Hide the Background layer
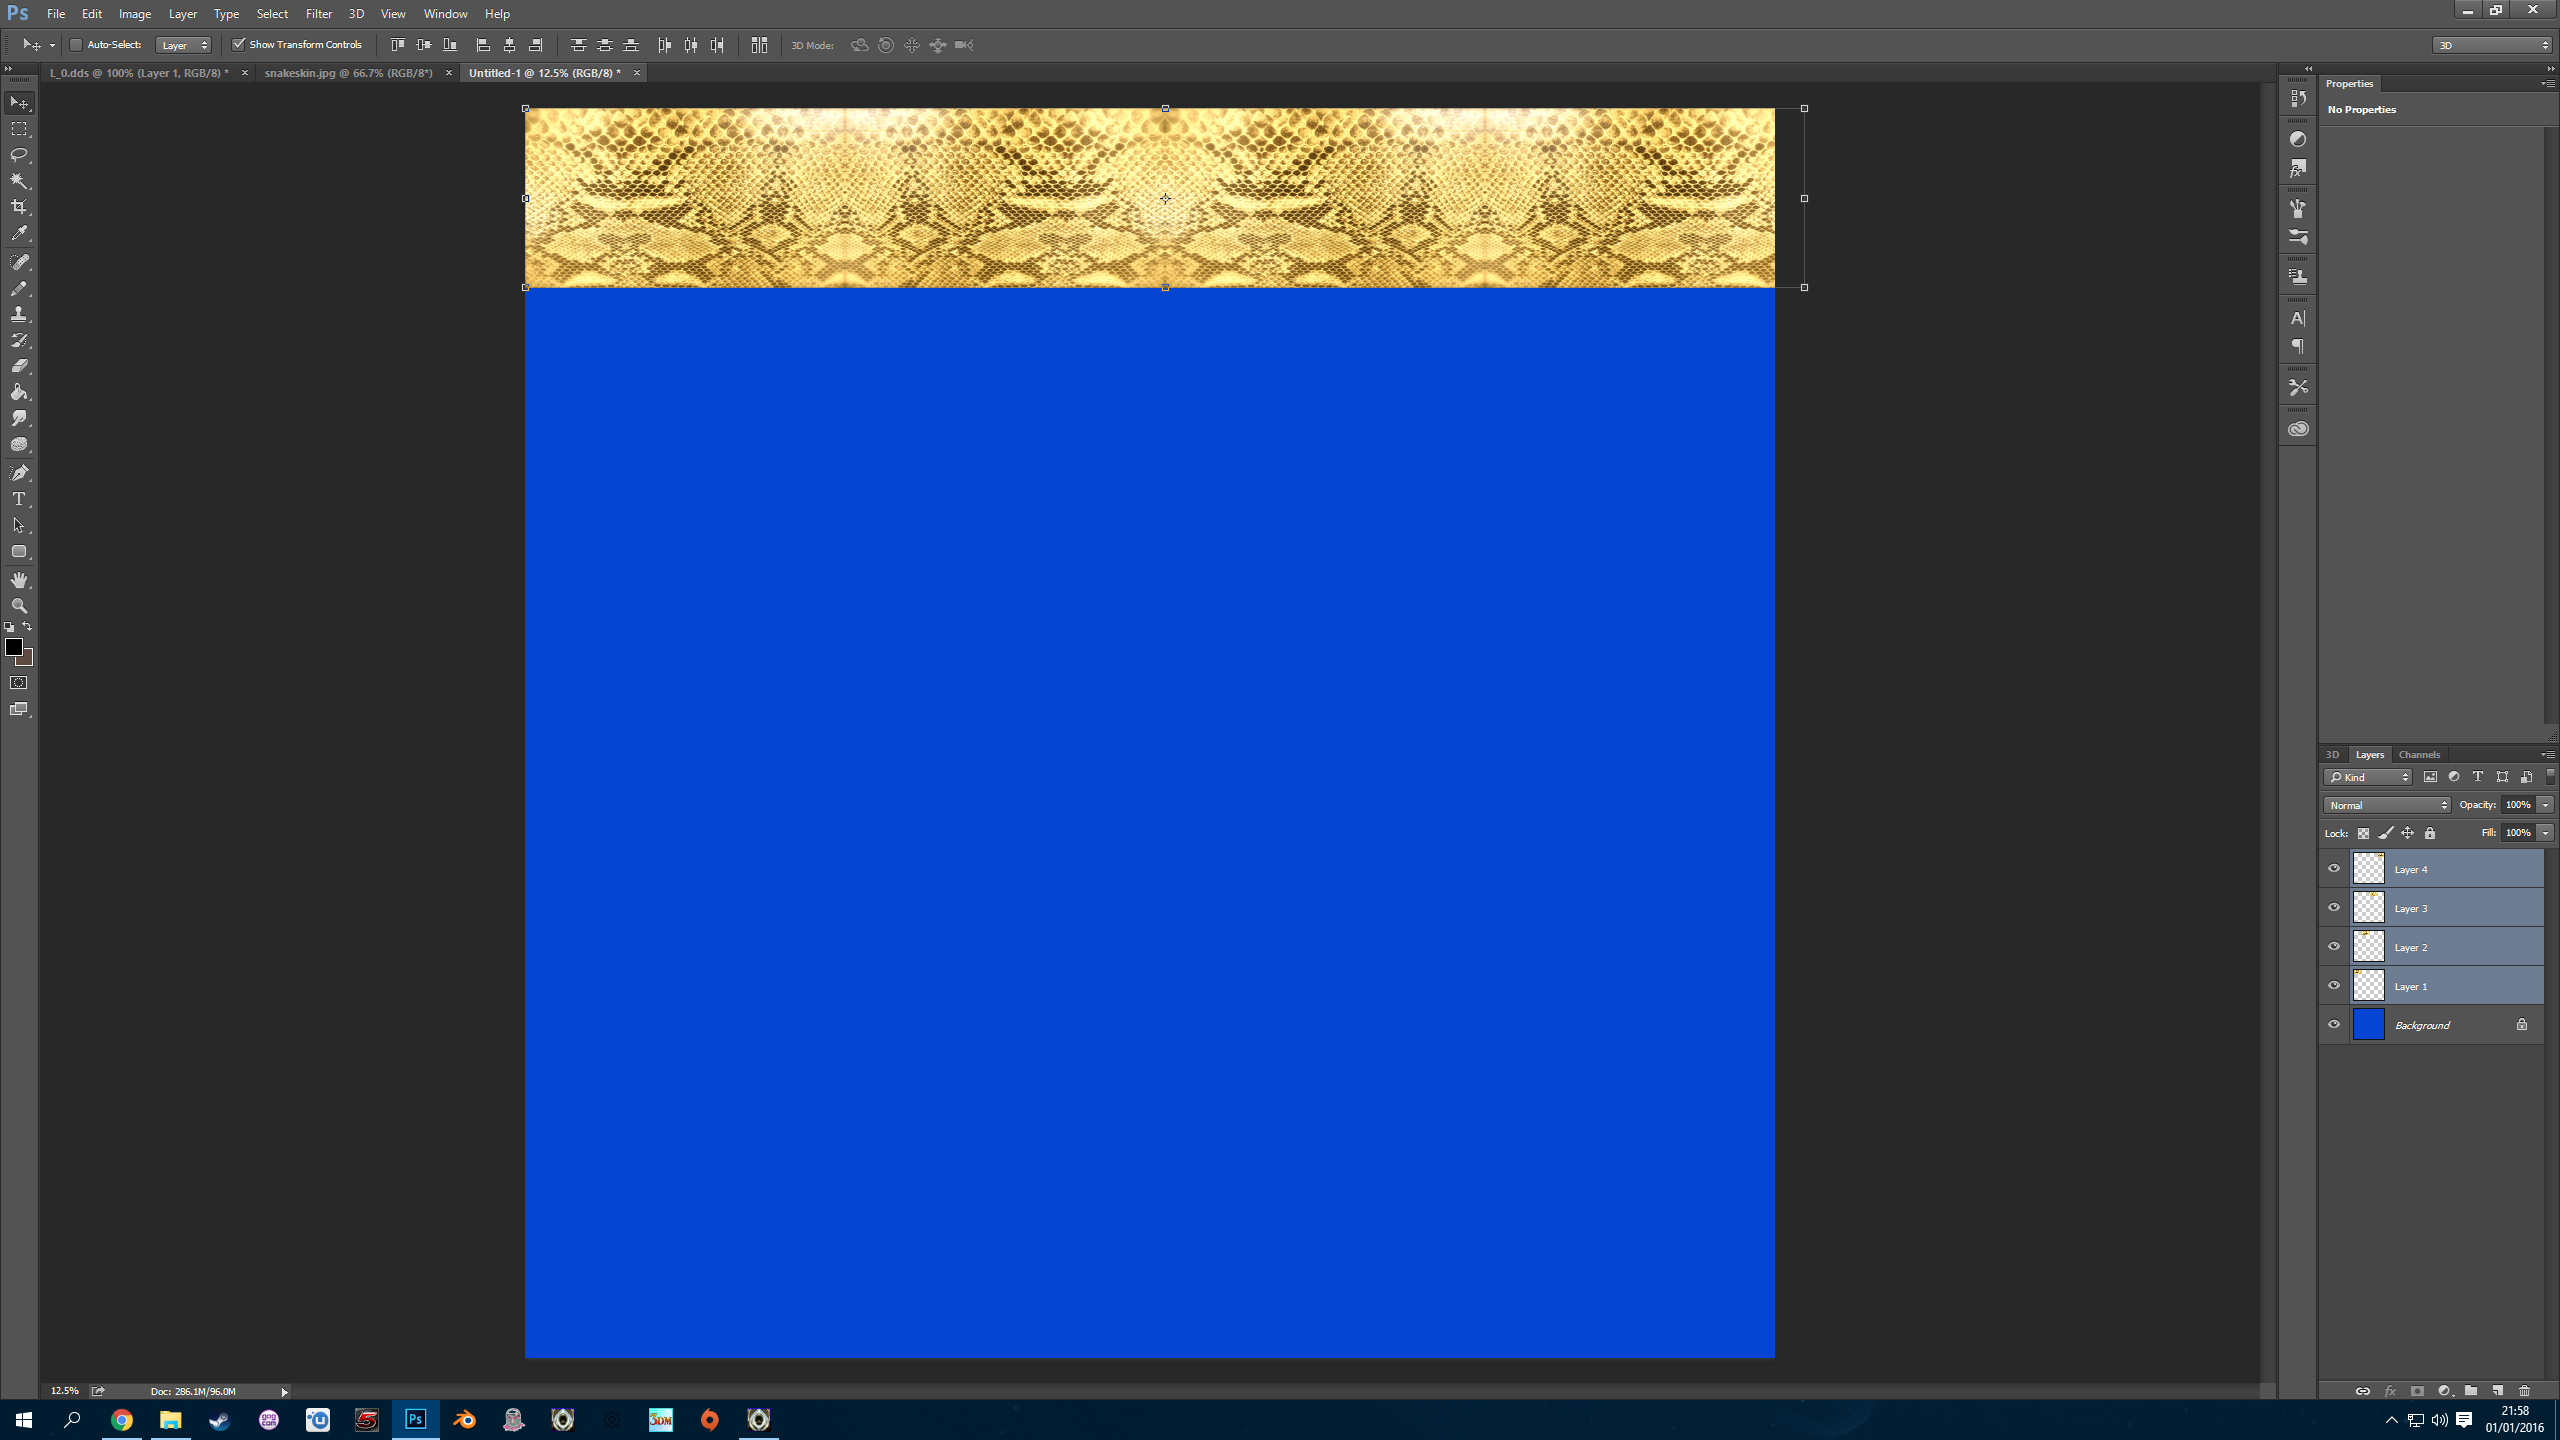The image size is (2560, 1440). (x=2334, y=1025)
